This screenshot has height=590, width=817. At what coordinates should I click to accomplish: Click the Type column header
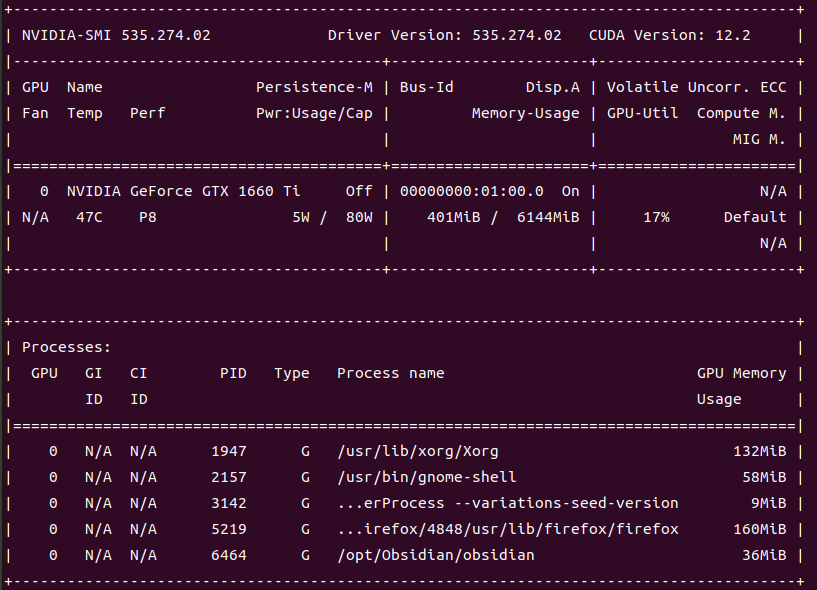pos(292,373)
